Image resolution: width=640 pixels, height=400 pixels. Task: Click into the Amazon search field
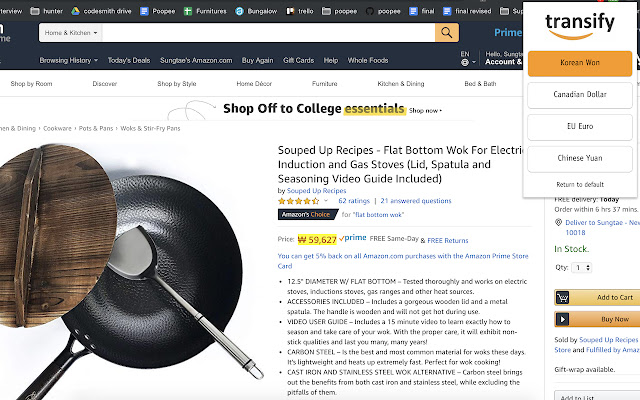click(x=270, y=32)
